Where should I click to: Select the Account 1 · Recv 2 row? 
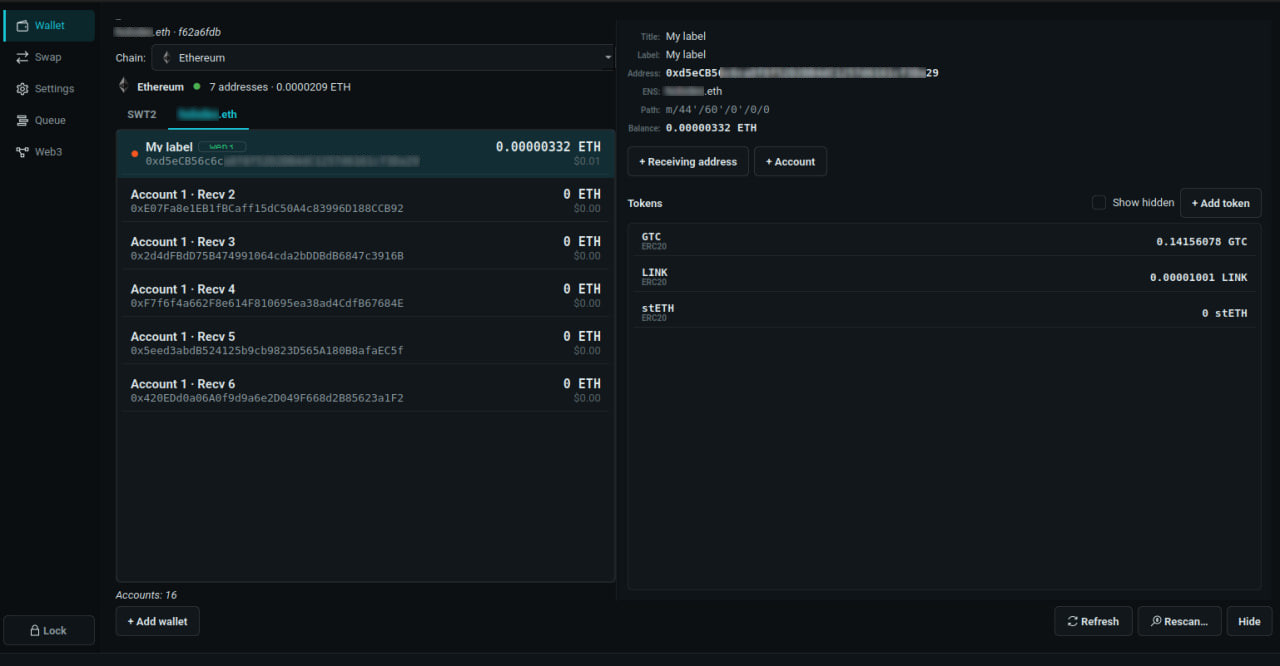[366, 201]
